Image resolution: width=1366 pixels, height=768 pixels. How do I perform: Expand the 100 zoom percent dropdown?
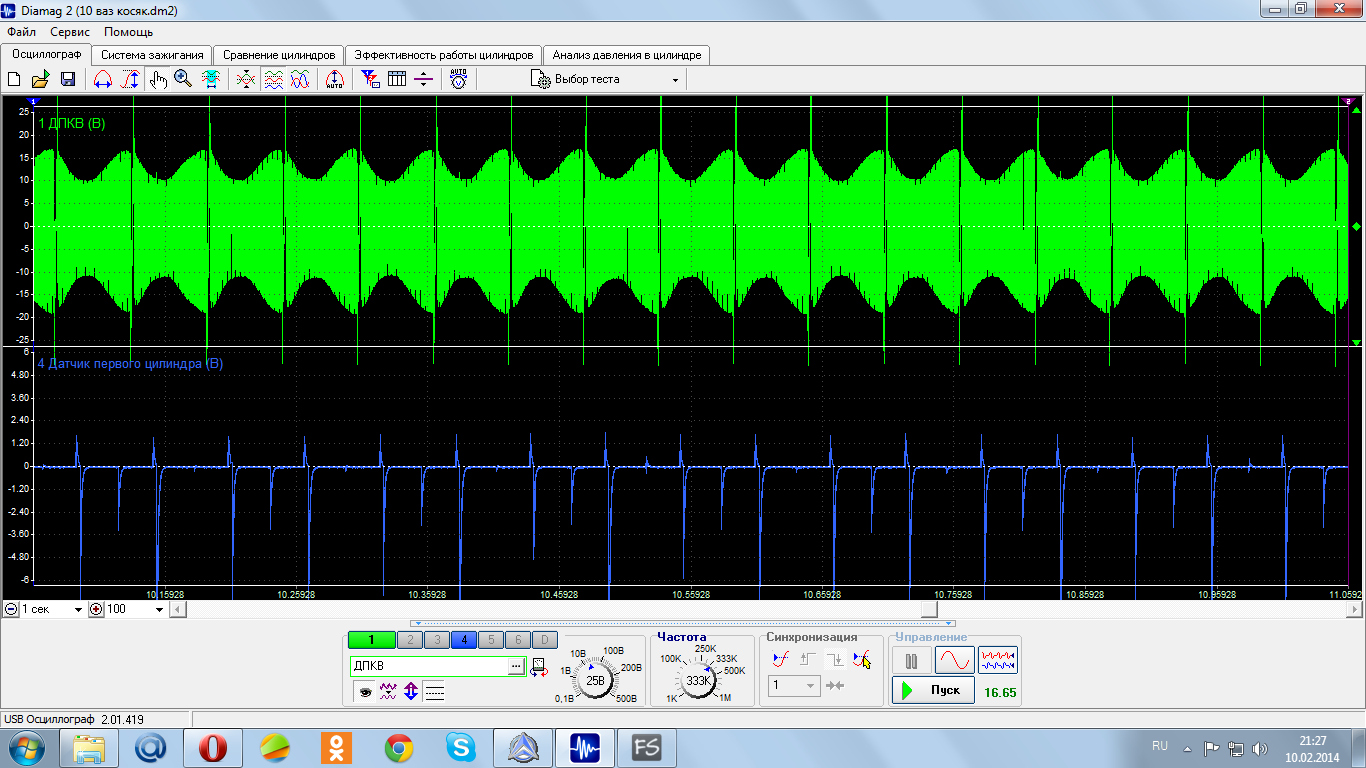coord(159,609)
